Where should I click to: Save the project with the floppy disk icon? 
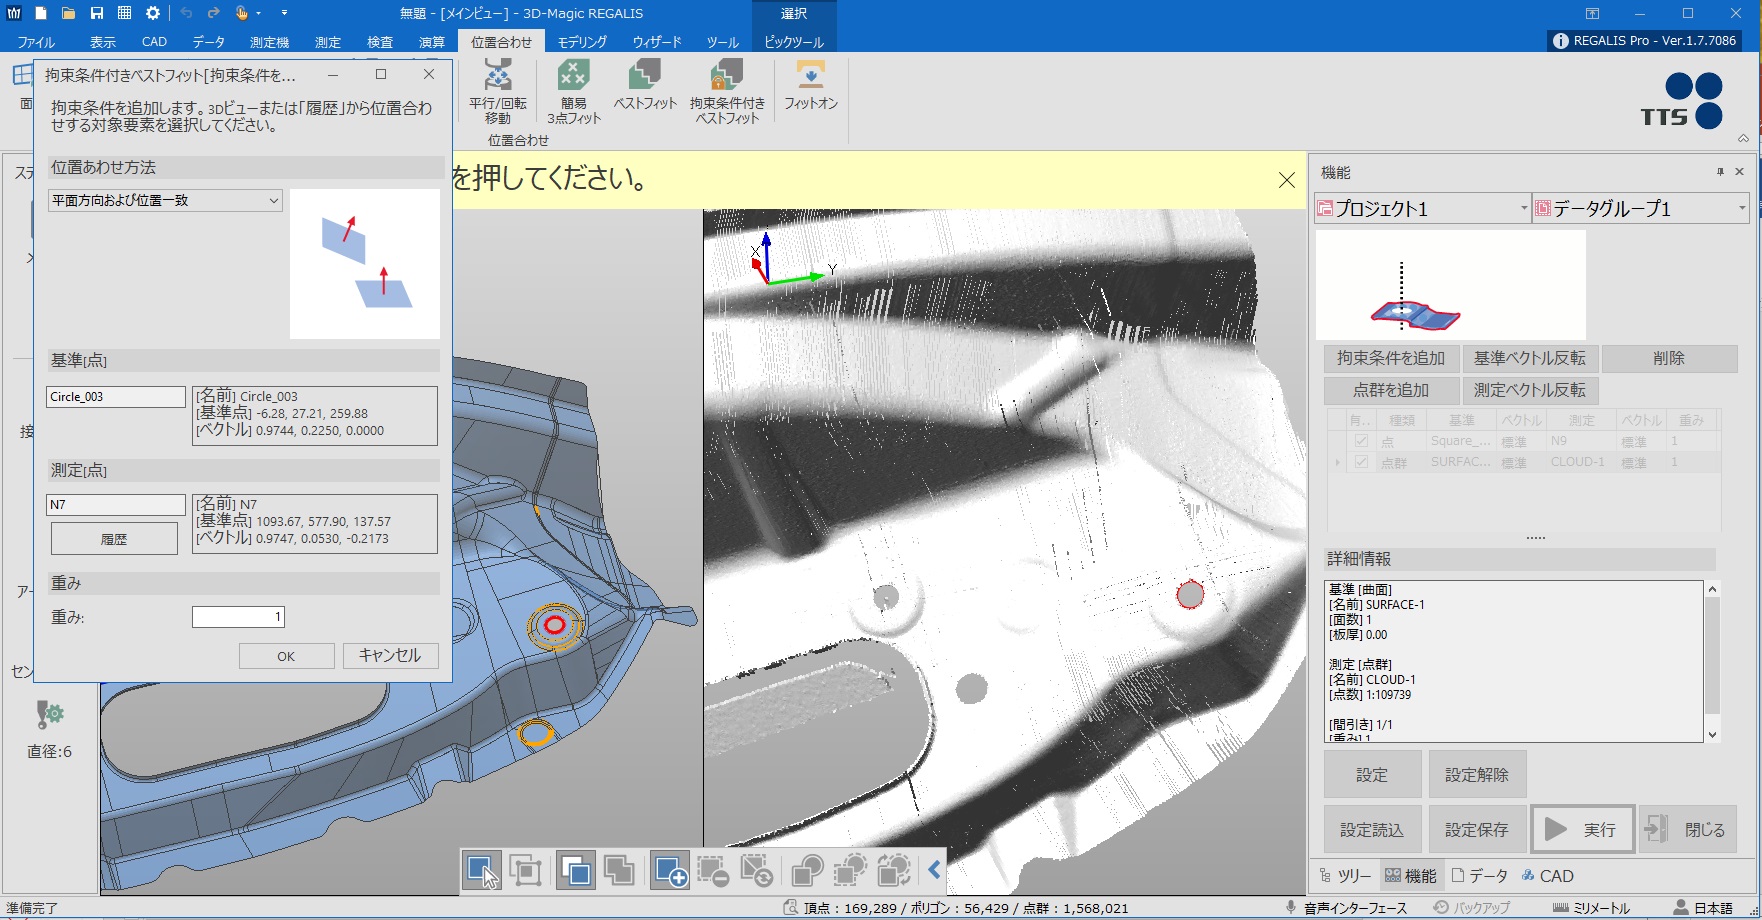96,13
